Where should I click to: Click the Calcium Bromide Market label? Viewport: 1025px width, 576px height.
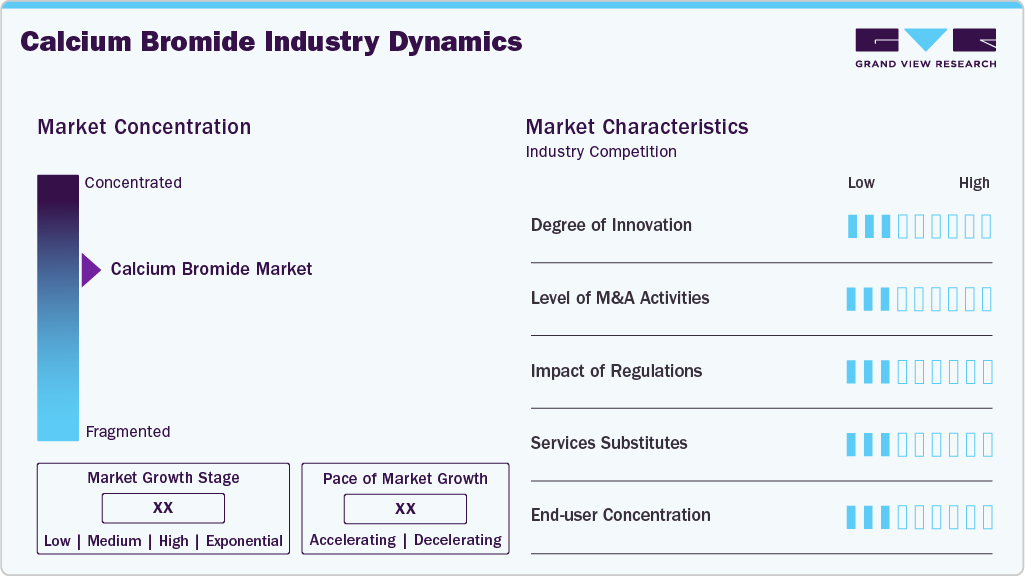coord(211,269)
